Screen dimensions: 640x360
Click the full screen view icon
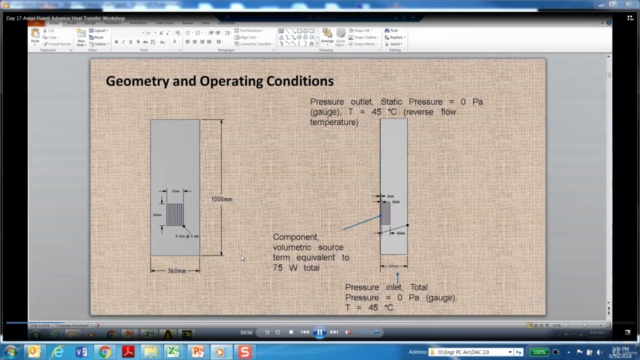pos(628,332)
